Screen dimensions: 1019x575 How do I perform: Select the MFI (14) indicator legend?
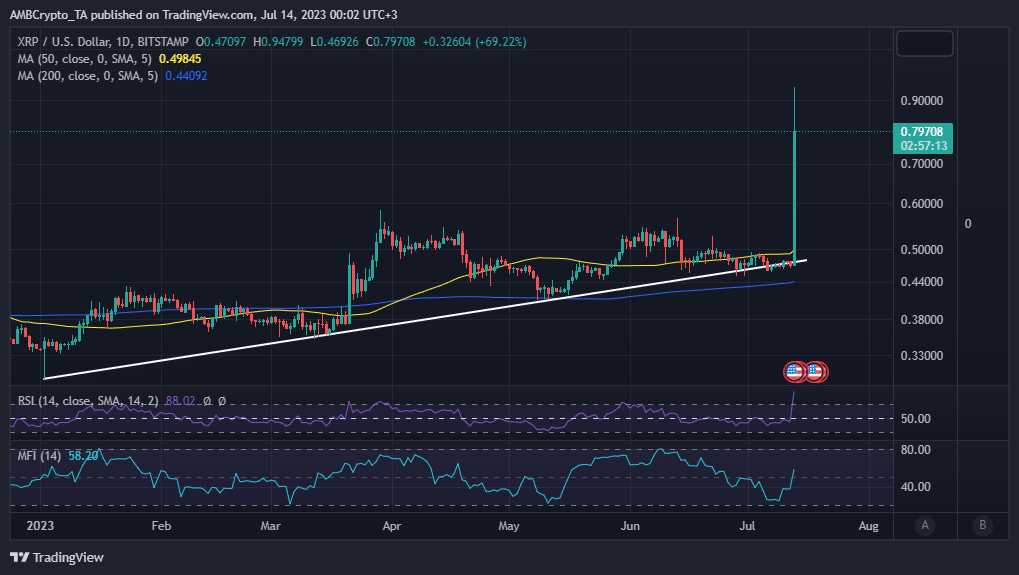pos(39,455)
